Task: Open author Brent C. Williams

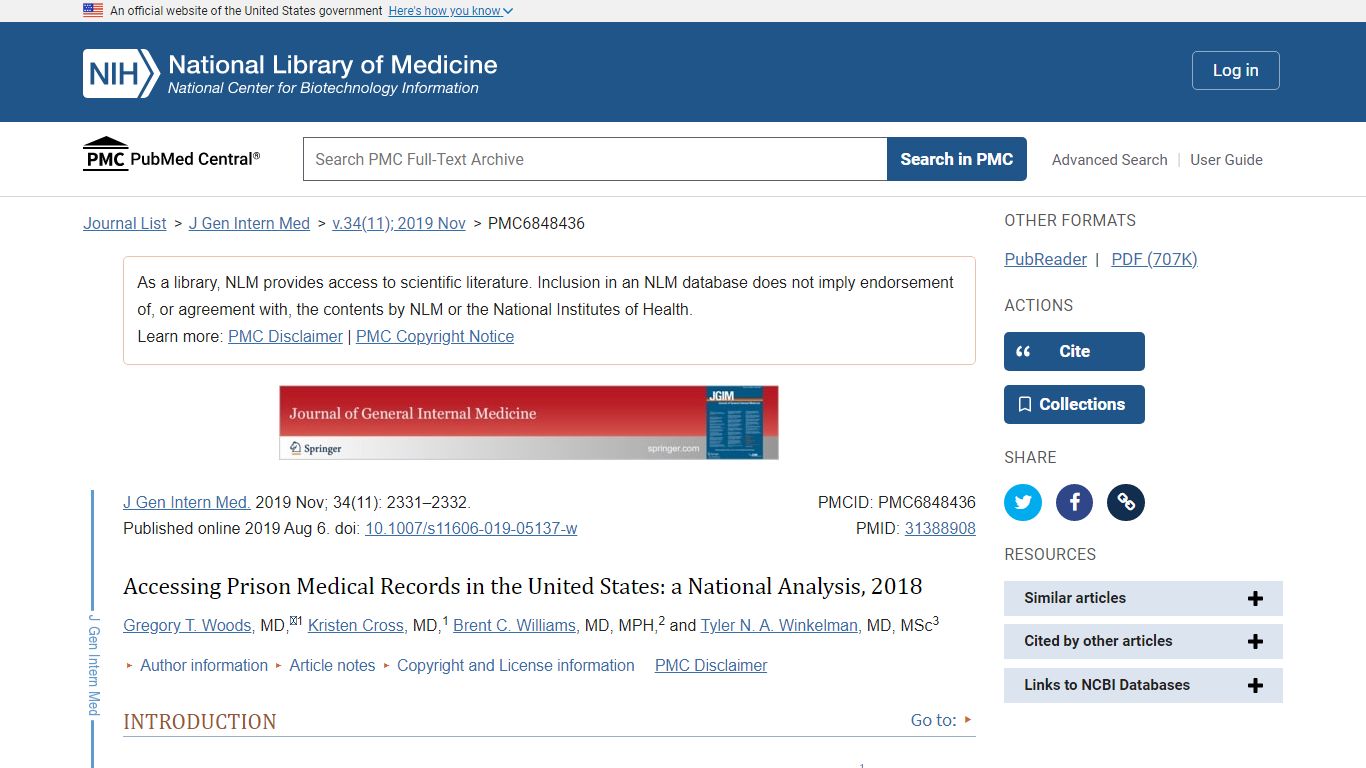Action: tap(514, 625)
